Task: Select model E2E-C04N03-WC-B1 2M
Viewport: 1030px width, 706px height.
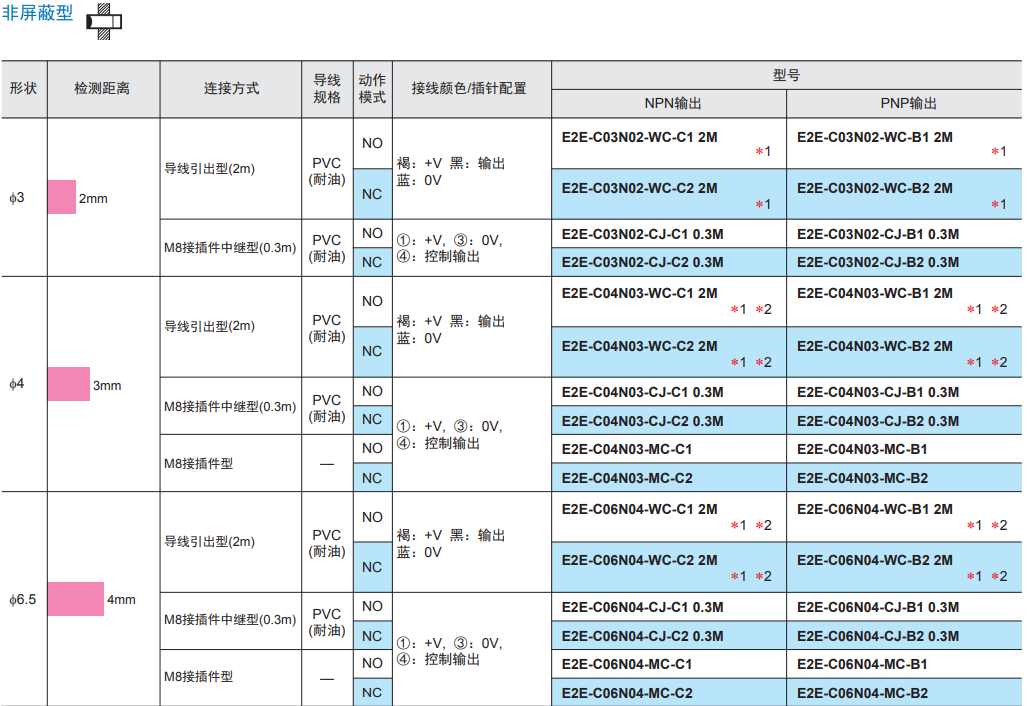Action: click(x=874, y=294)
